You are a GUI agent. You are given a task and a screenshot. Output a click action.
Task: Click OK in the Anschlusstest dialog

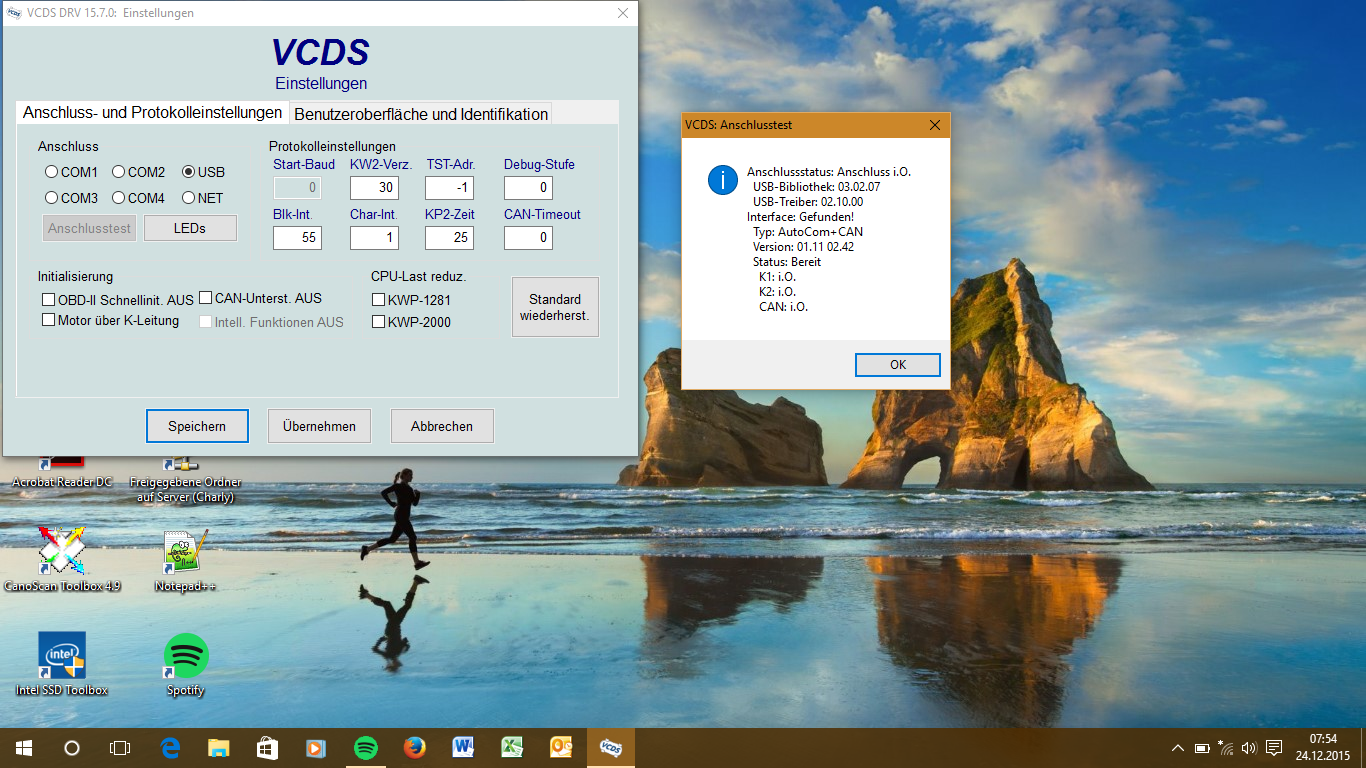click(897, 365)
